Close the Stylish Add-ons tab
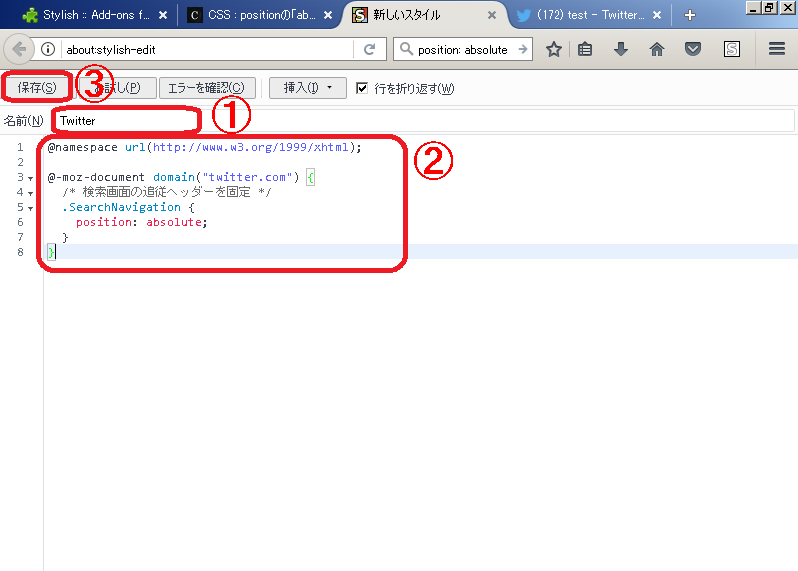 click(x=163, y=15)
